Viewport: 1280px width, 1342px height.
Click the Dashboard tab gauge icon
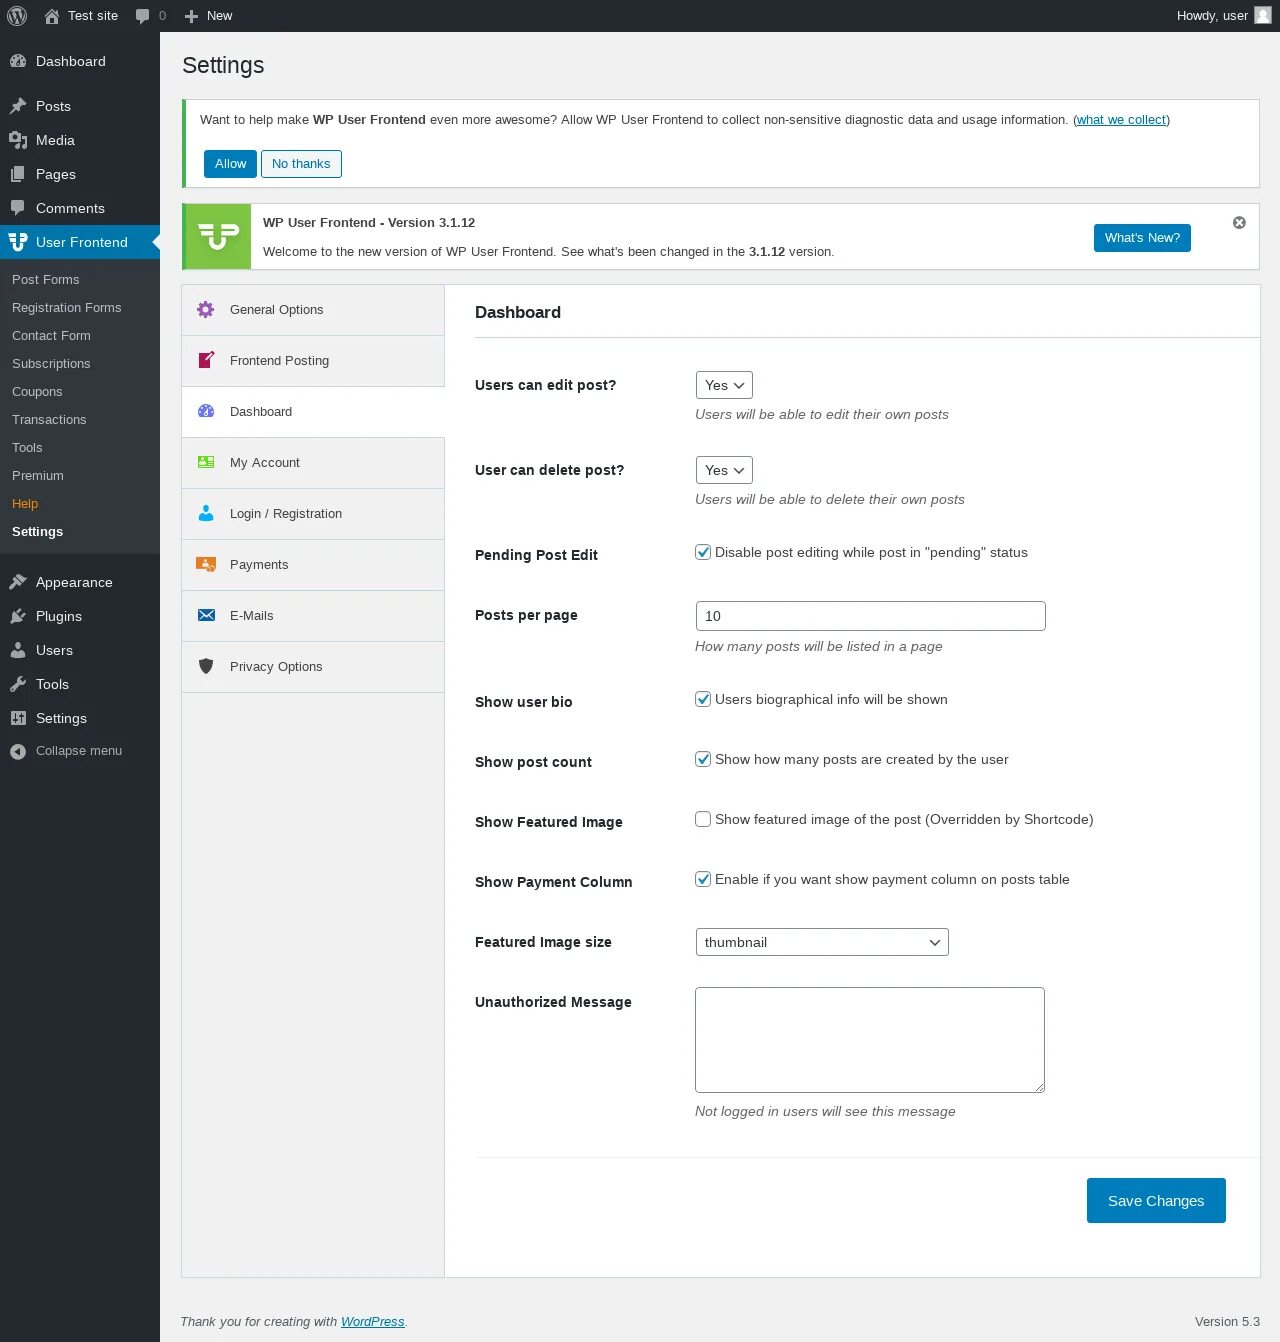pos(206,411)
